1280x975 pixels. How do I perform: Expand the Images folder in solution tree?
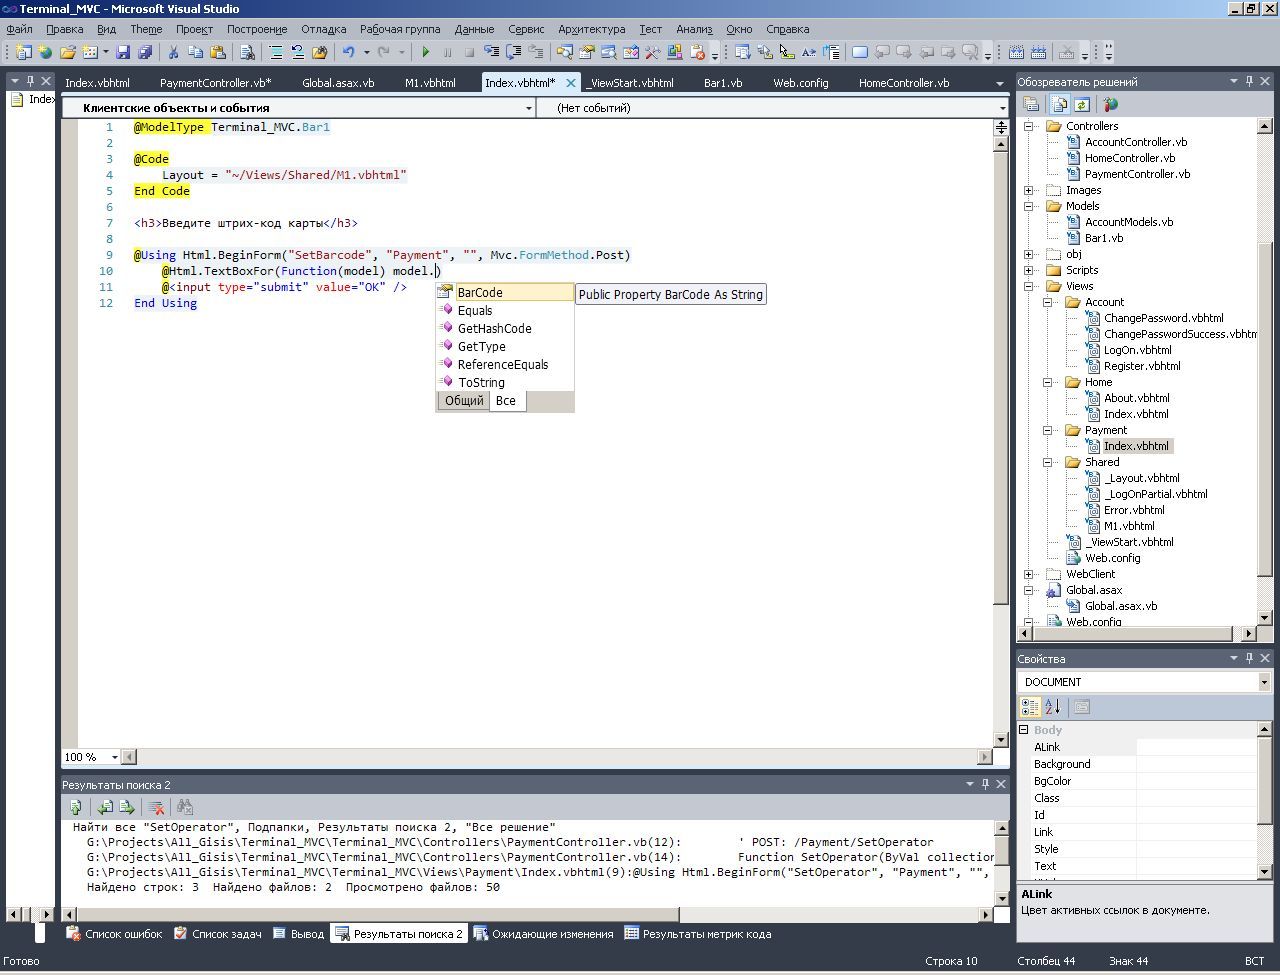tap(1028, 190)
